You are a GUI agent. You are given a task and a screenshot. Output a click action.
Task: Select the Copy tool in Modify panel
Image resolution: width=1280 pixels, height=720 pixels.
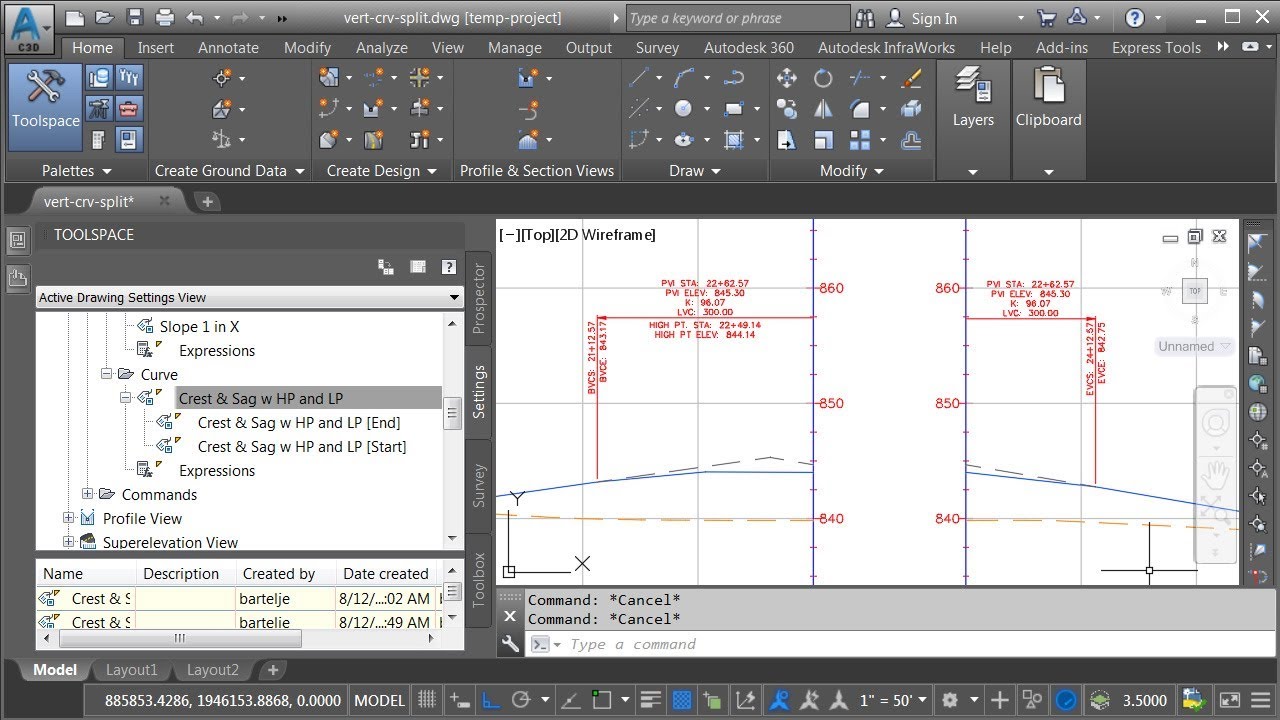coord(787,109)
